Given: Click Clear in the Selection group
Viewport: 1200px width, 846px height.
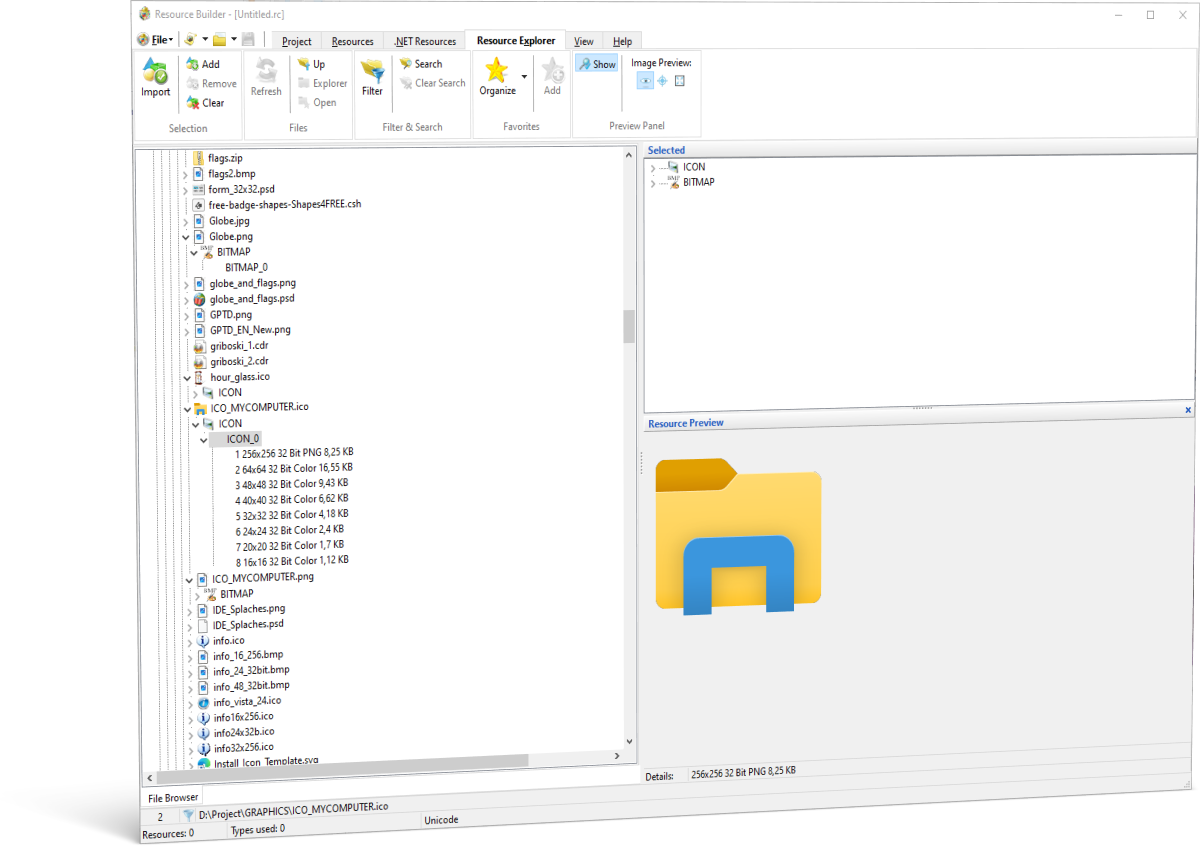Looking at the screenshot, I should pos(205,103).
